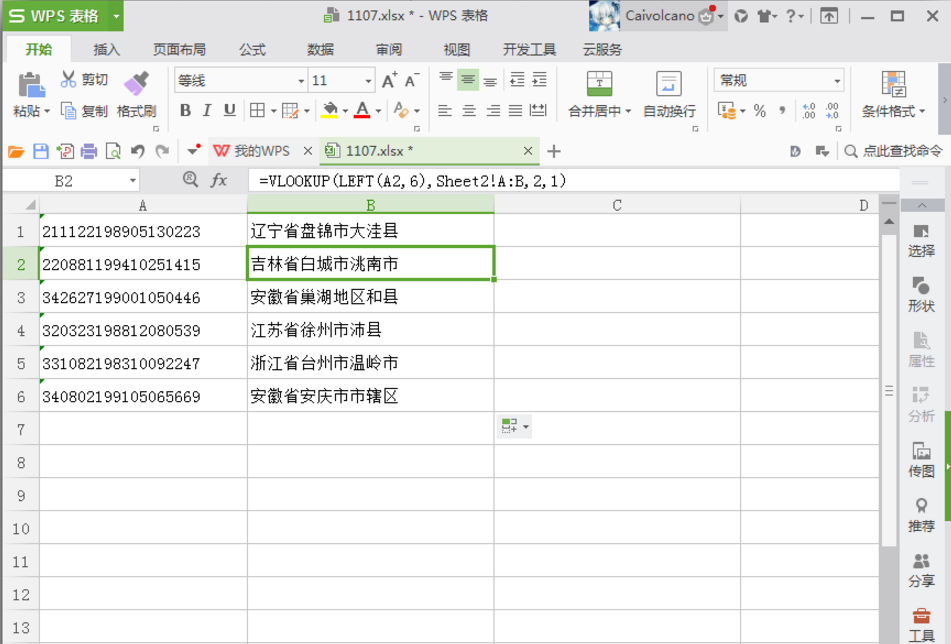
Task: Toggle top vertical alignment
Action: pyautogui.click(x=446, y=79)
